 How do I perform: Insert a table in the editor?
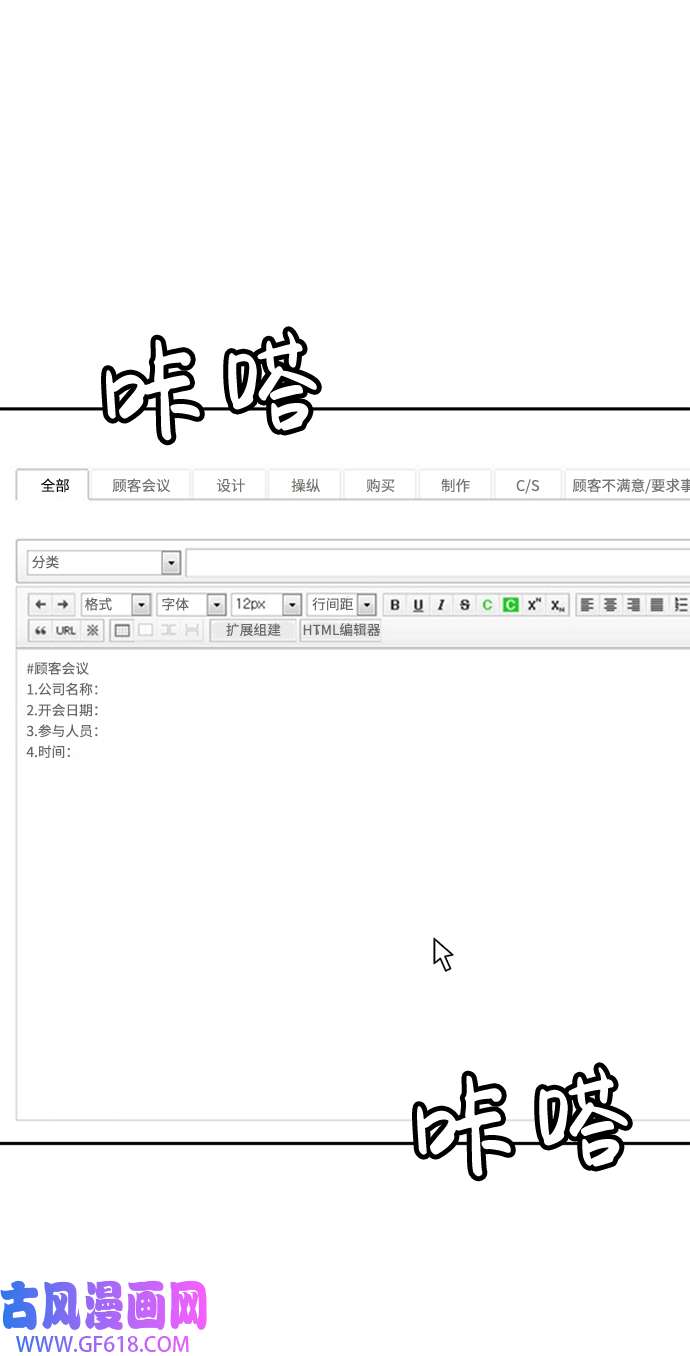tap(121, 631)
